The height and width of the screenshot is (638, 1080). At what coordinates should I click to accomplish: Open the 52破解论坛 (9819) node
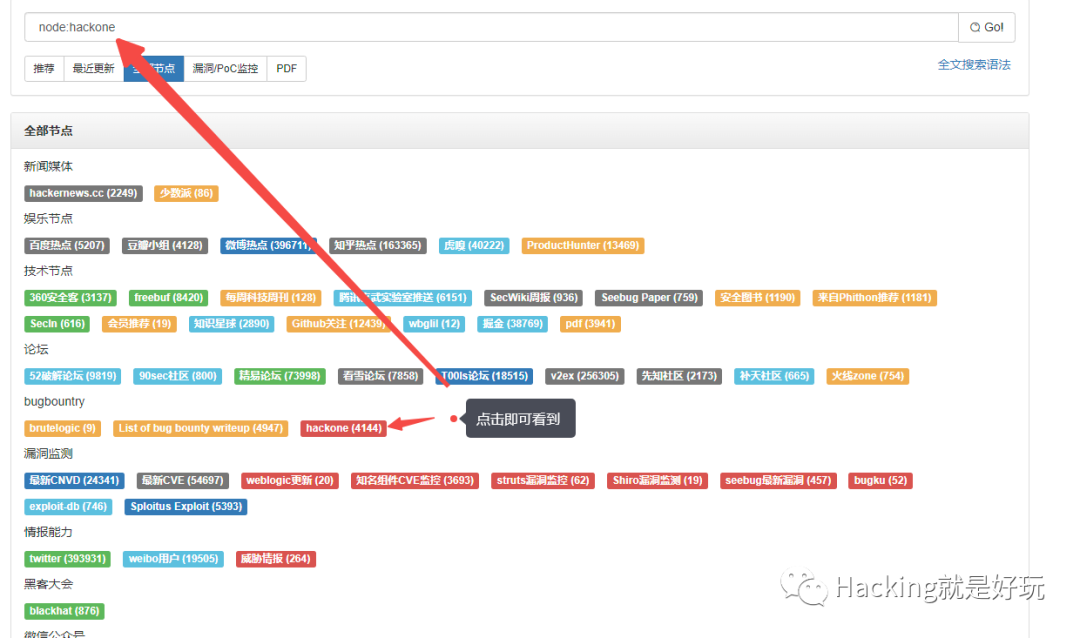(x=73, y=377)
